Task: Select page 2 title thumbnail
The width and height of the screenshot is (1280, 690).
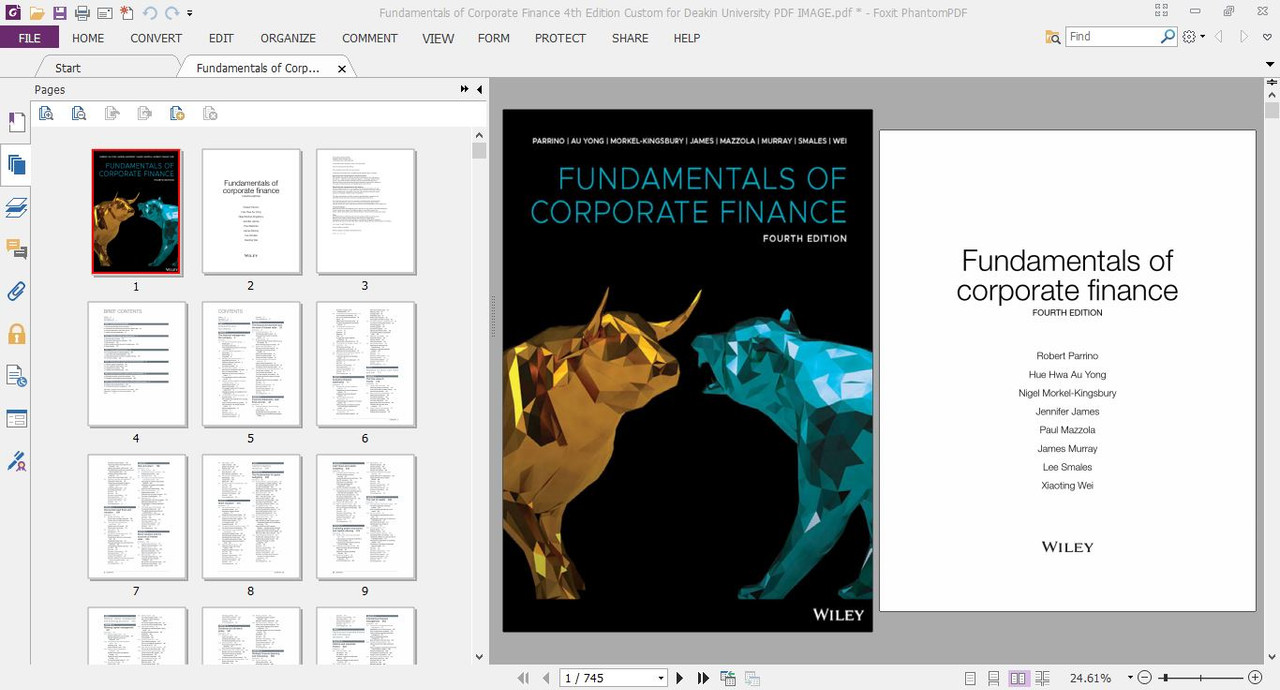Action: pyautogui.click(x=251, y=211)
